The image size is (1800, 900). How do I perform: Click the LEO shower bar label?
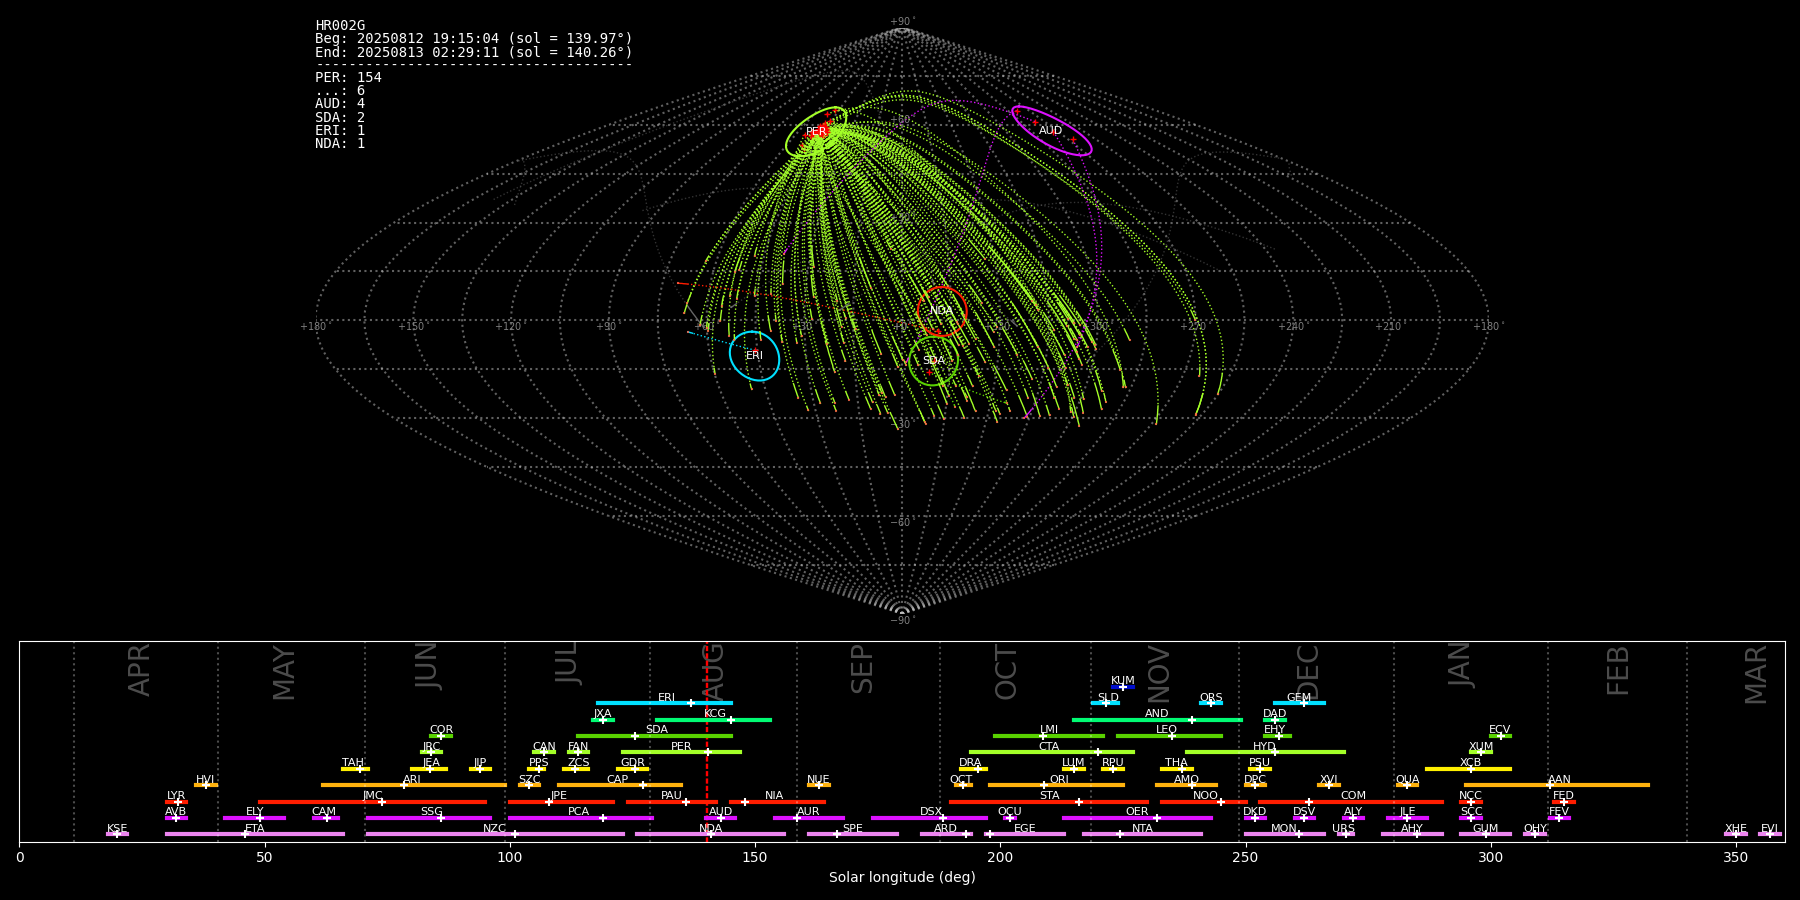point(1167,730)
